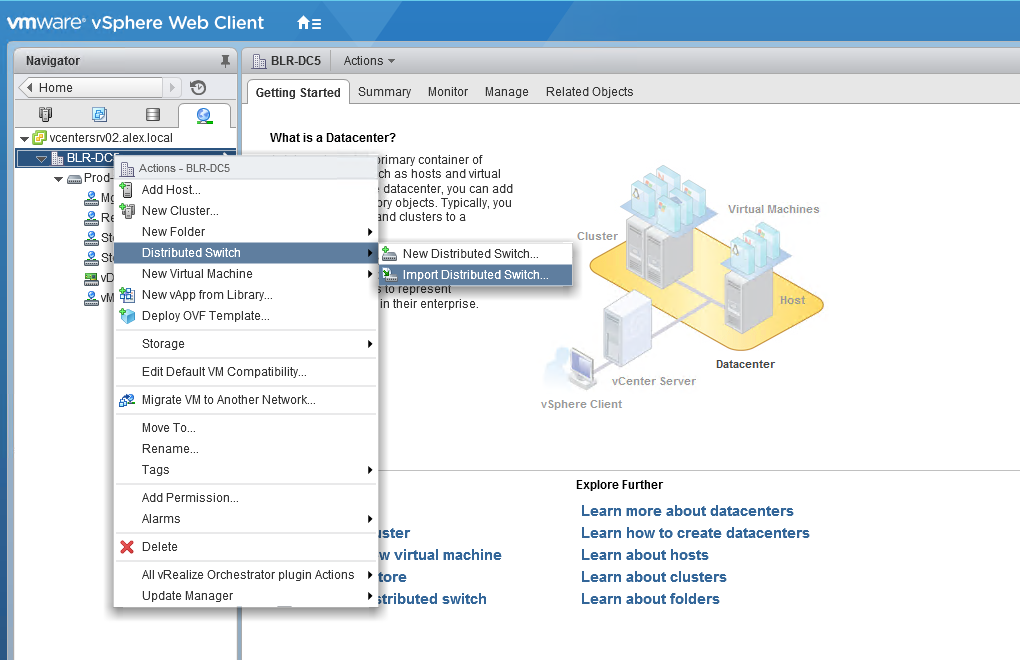Viewport: 1020px width, 660px height.
Task: Collapse the vcentersrv02.alex.local tree node
Action: 24,137
